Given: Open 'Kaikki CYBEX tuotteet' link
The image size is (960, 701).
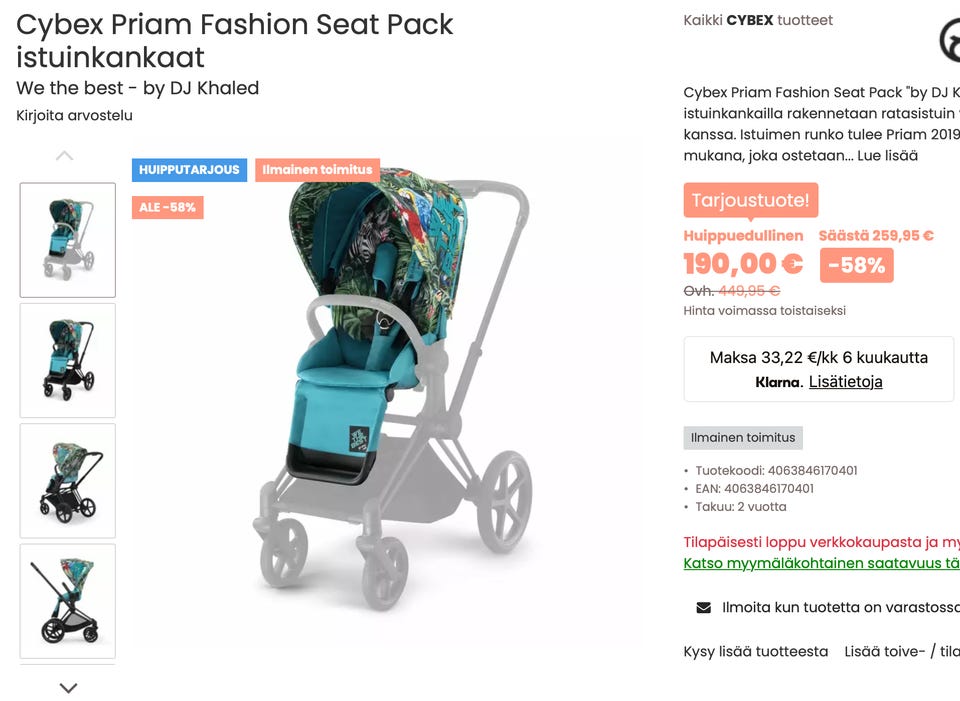Looking at the screenshot, I should (x=758, y=20).
